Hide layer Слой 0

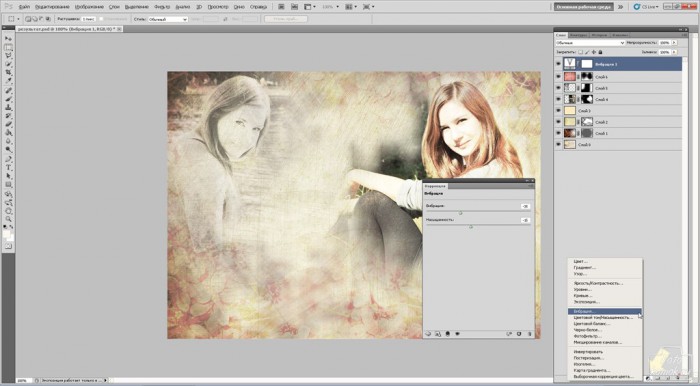click(x=558, y=145)
